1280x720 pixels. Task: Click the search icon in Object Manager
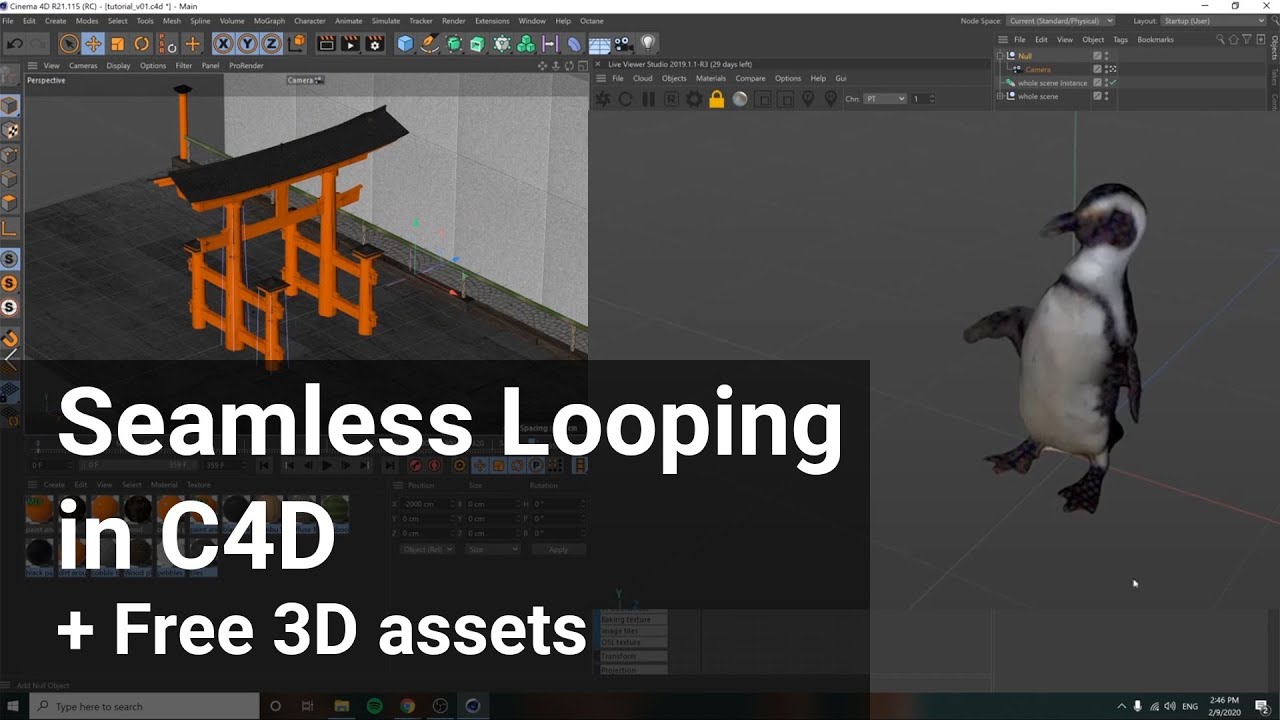[1219, 39]
